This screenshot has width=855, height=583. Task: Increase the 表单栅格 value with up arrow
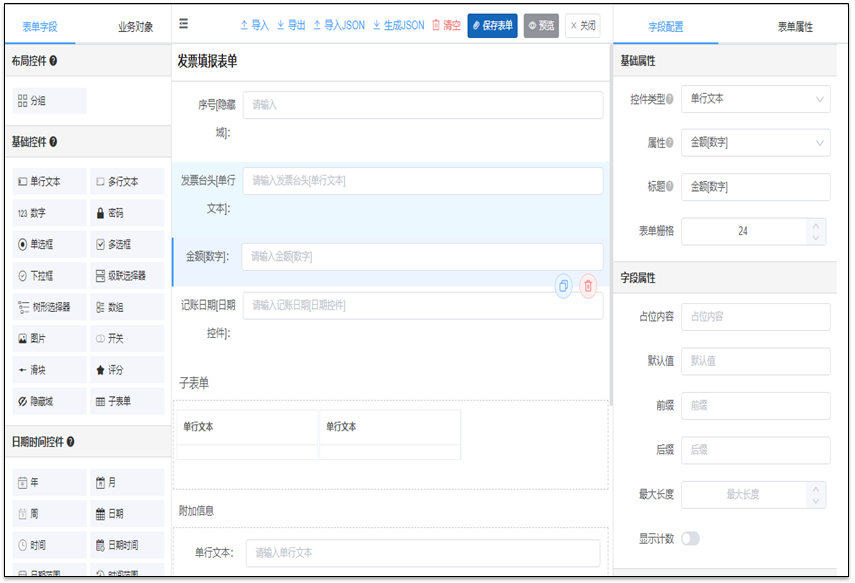(818, 225)
